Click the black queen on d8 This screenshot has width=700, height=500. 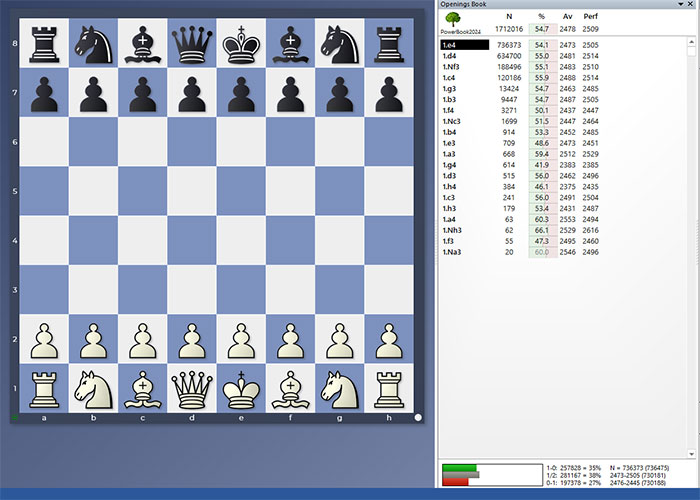coord(192,44)
